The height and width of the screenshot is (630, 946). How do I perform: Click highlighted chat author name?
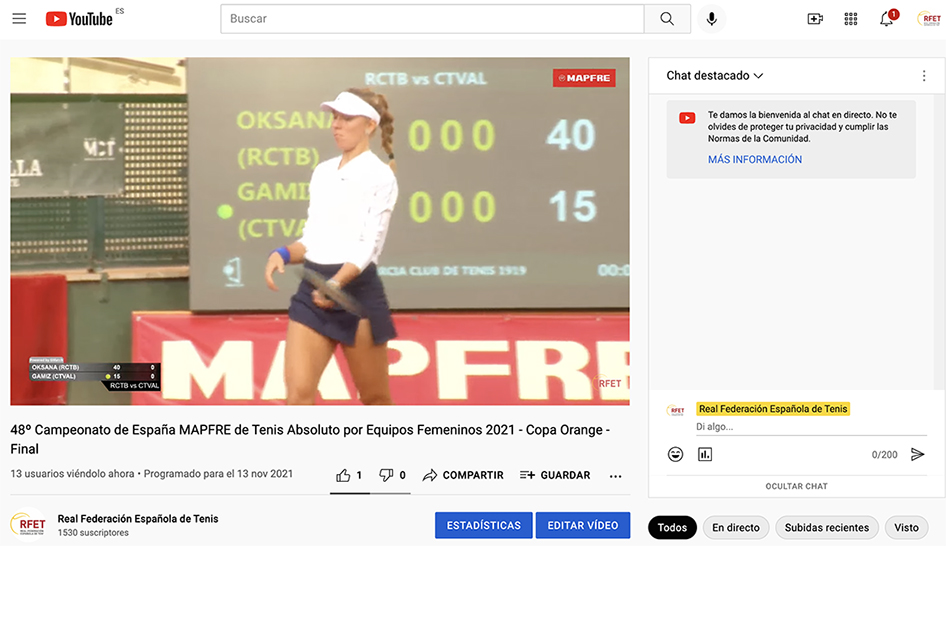coord(773,409)
